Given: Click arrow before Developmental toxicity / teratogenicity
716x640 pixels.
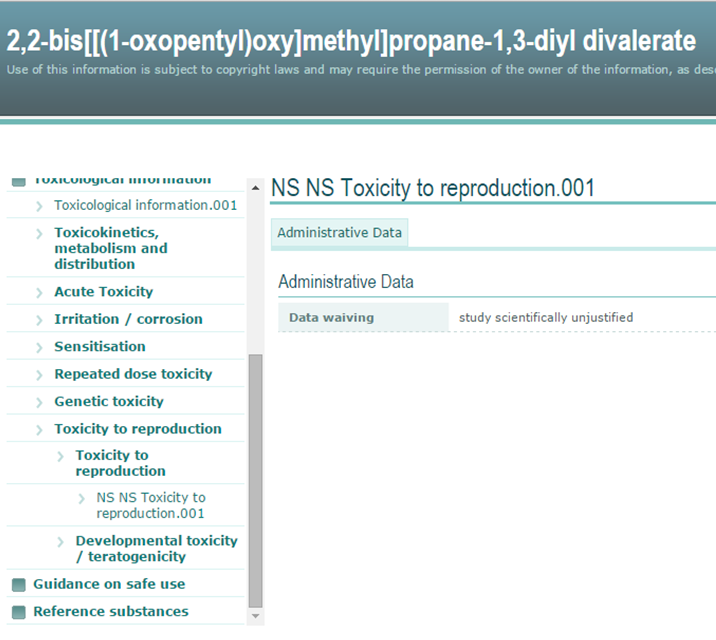Looking at the screenshot, I should coord(60,541).
